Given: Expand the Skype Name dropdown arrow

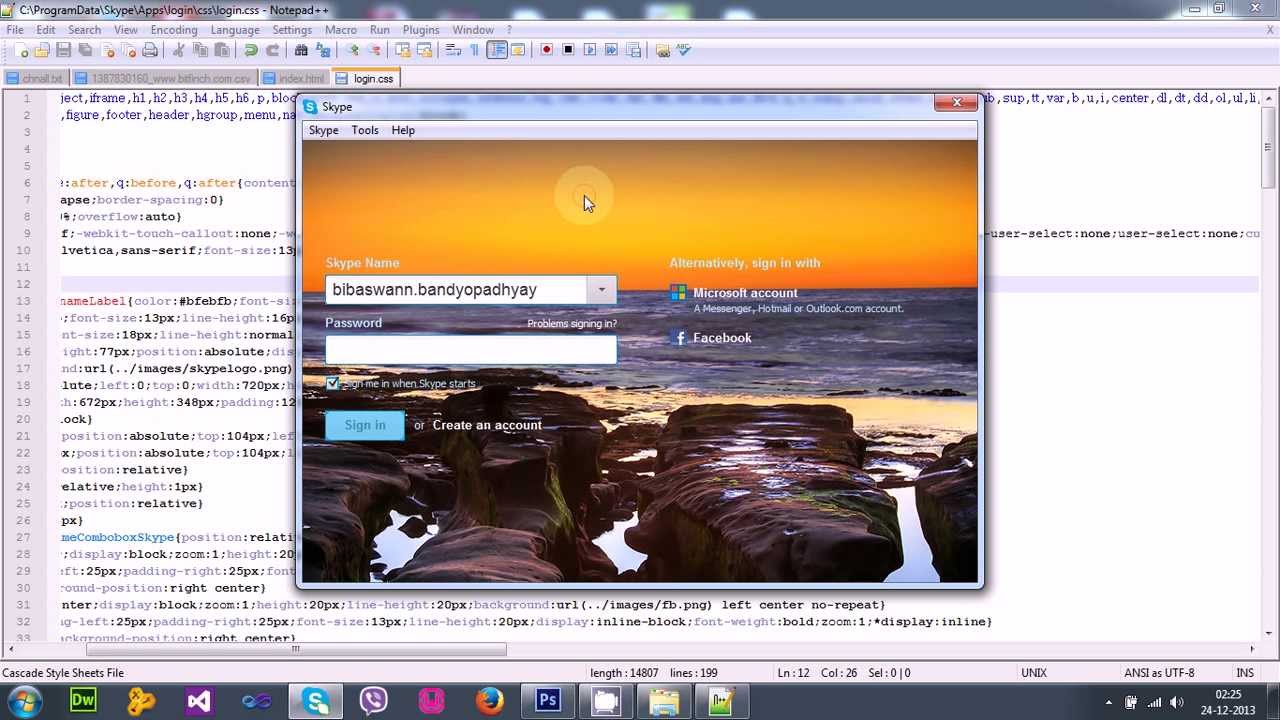Looking at the screenshot, I should click(602, 290).
